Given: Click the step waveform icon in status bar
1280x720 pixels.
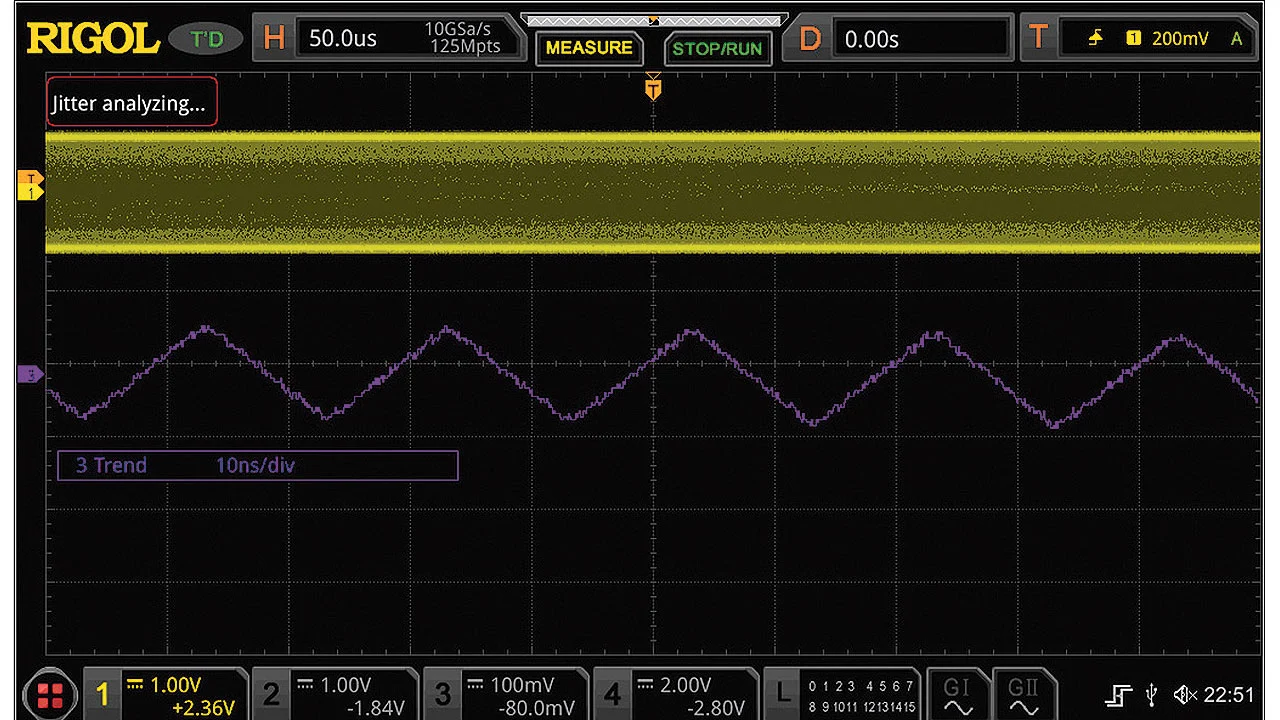Looking at the screenshot, I should [x=1120, y=694].
